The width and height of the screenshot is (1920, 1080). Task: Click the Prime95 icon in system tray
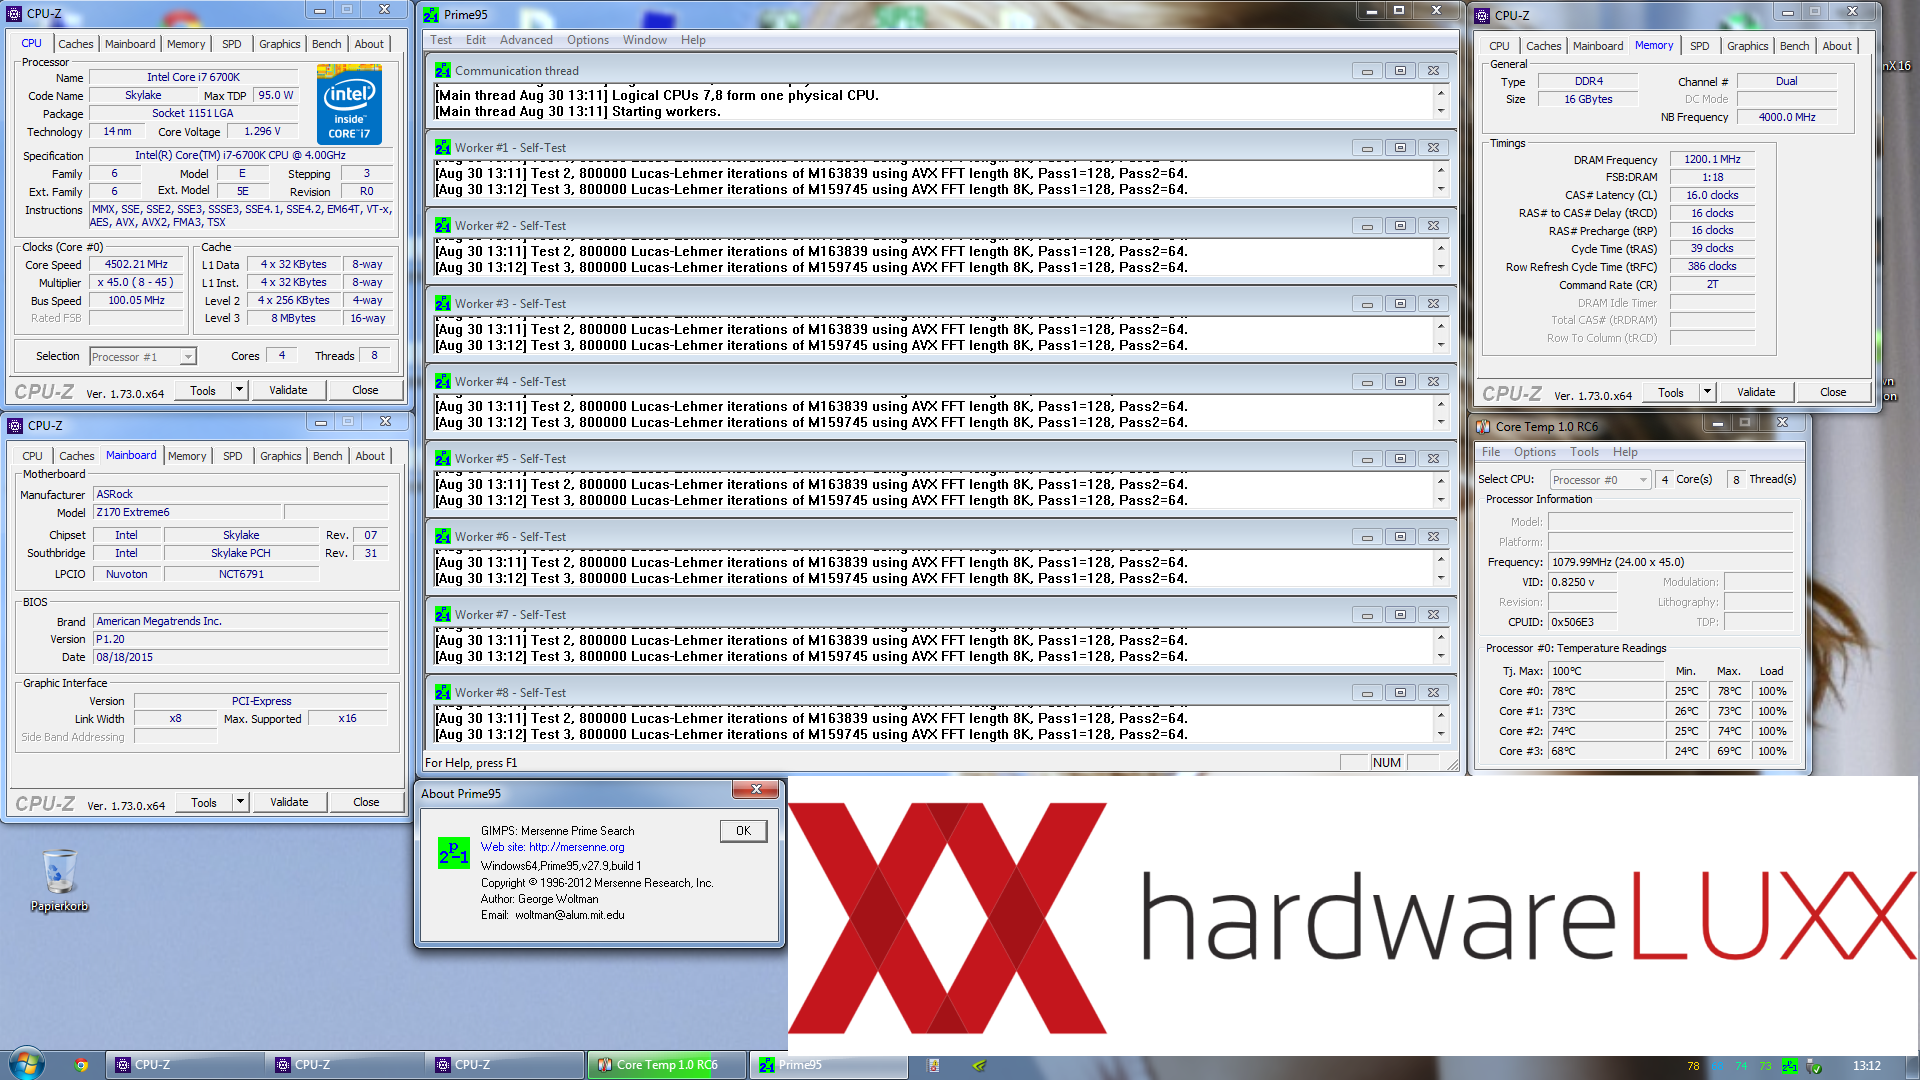tap(1789, 1066)
